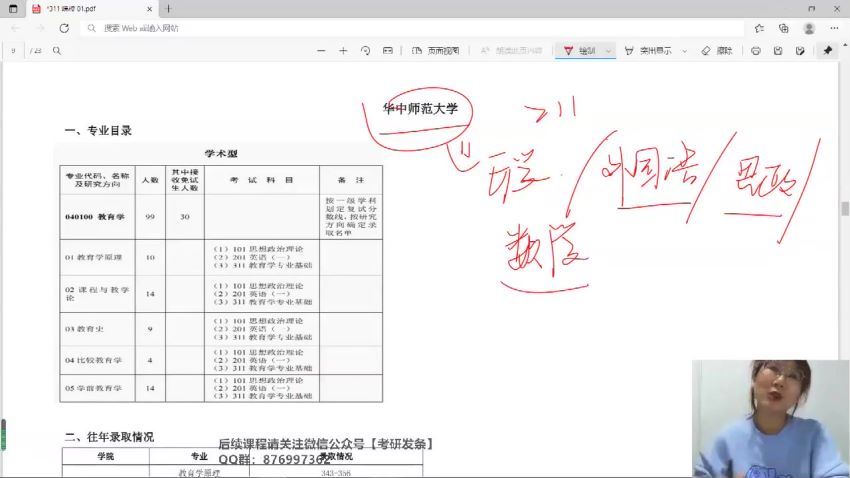Select the 擦除 eraser tool

[717, 50]
